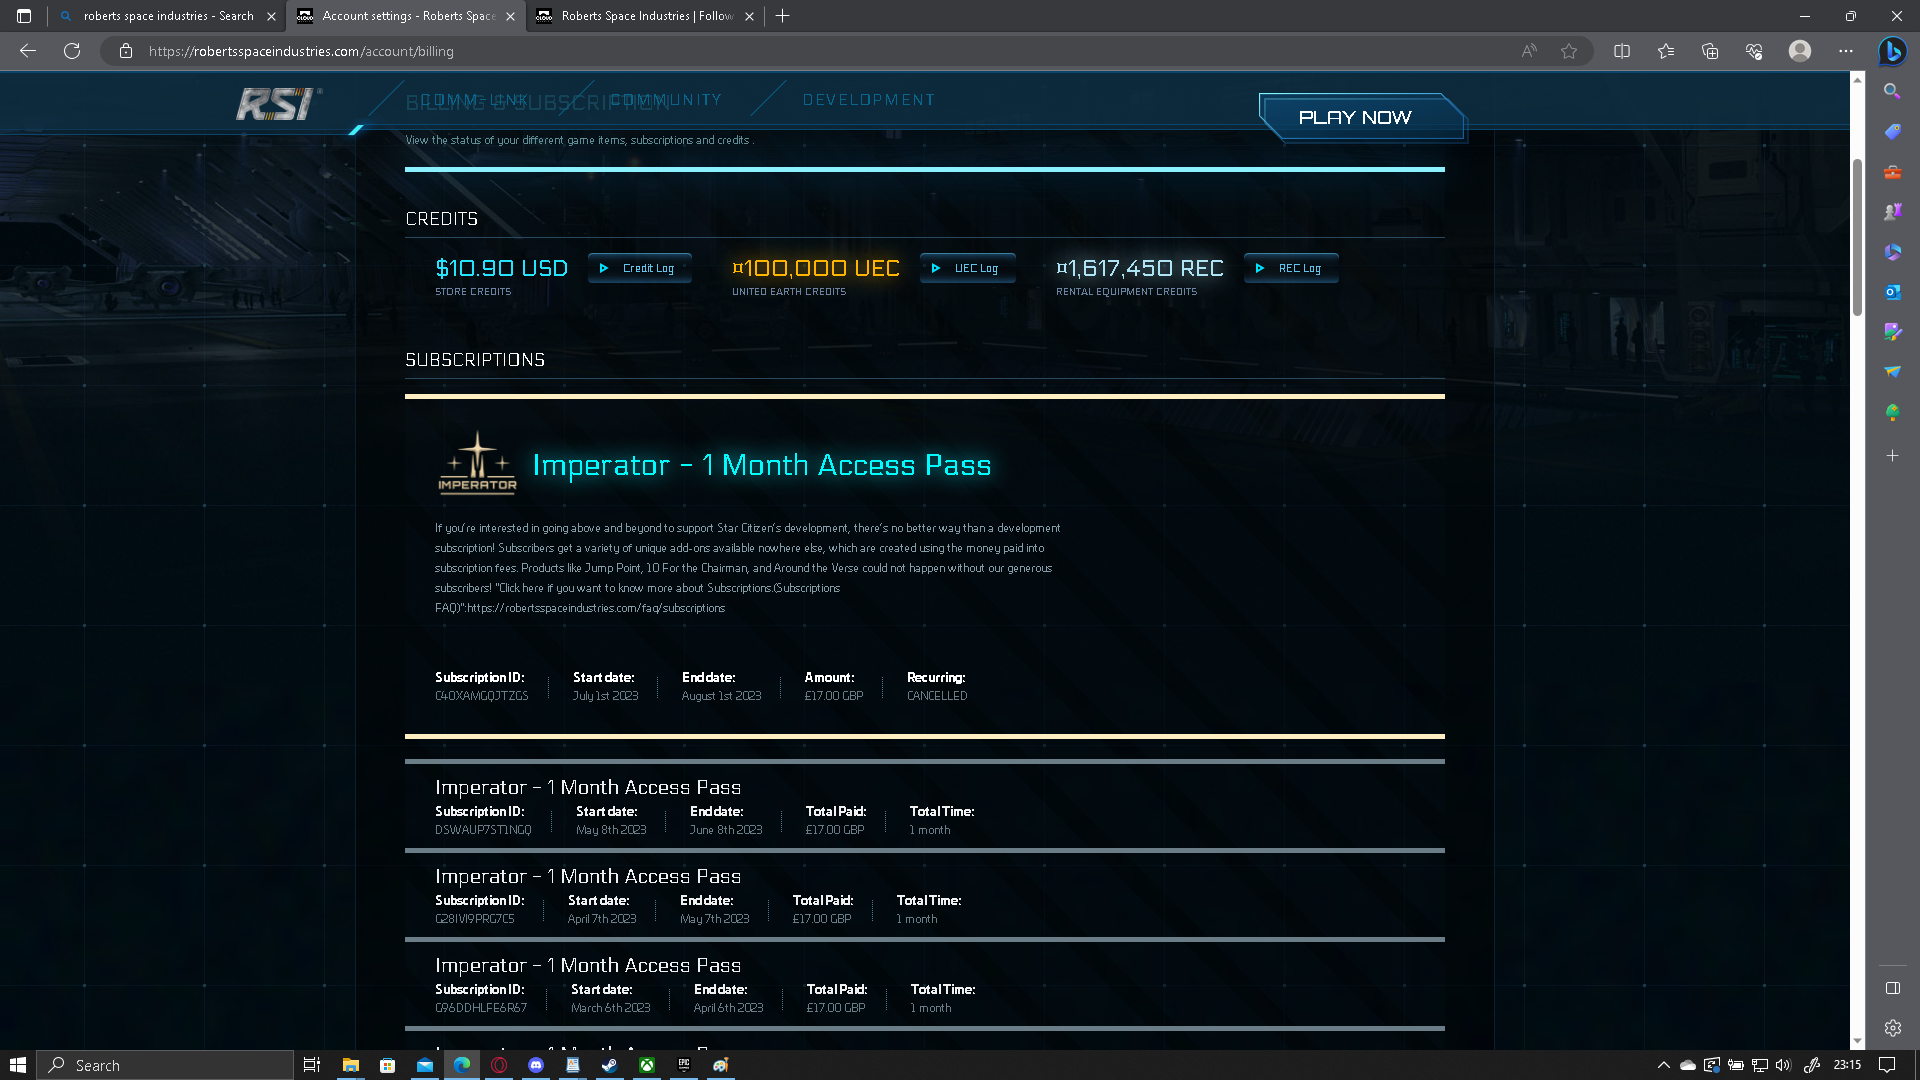
Task: Select COMMUNITY in the site navigation
Action: [x=665, y=100]
